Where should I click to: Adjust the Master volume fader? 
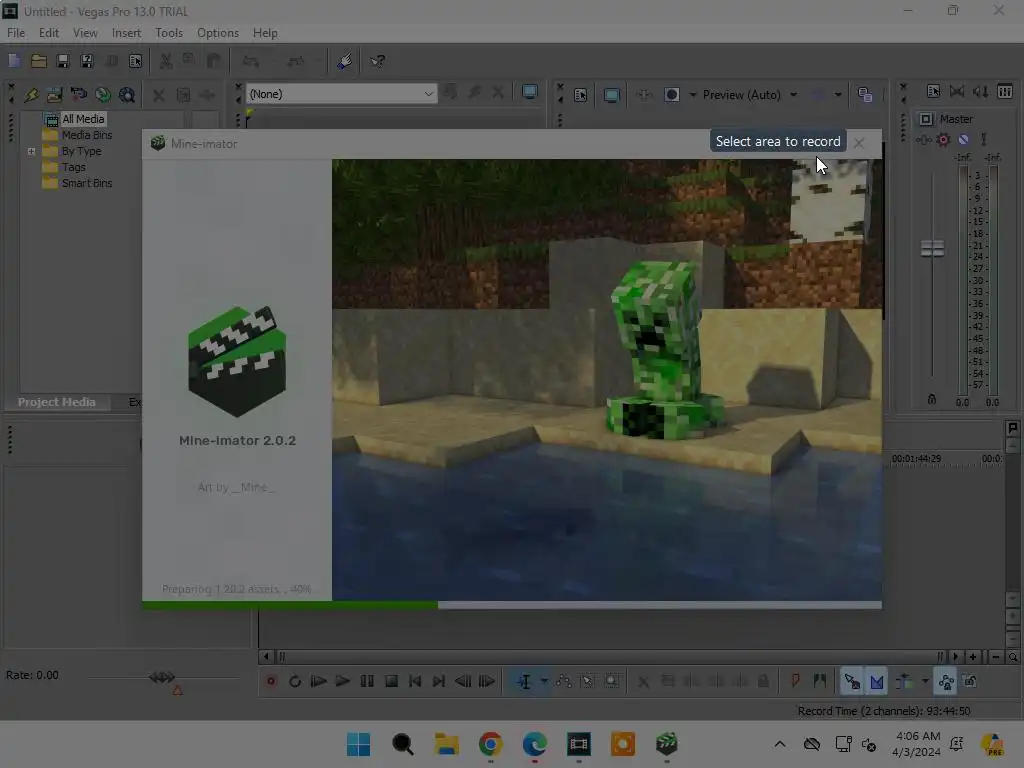click(932, 248)
